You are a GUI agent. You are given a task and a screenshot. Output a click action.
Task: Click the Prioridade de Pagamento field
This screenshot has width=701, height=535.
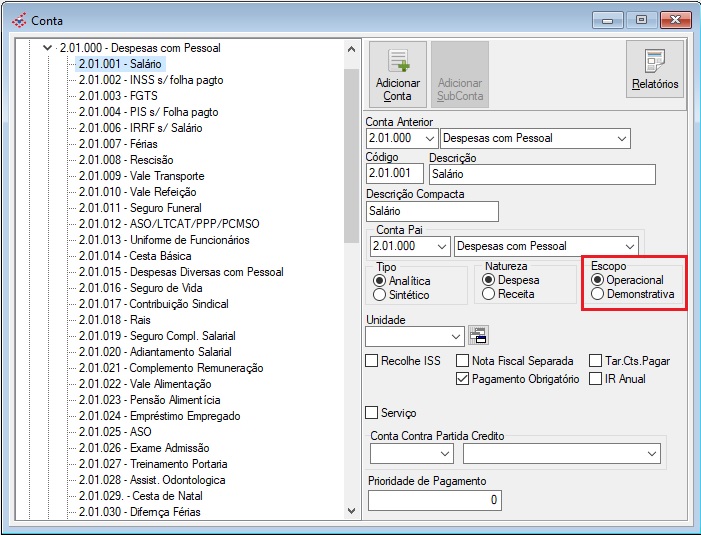point(434,500)
